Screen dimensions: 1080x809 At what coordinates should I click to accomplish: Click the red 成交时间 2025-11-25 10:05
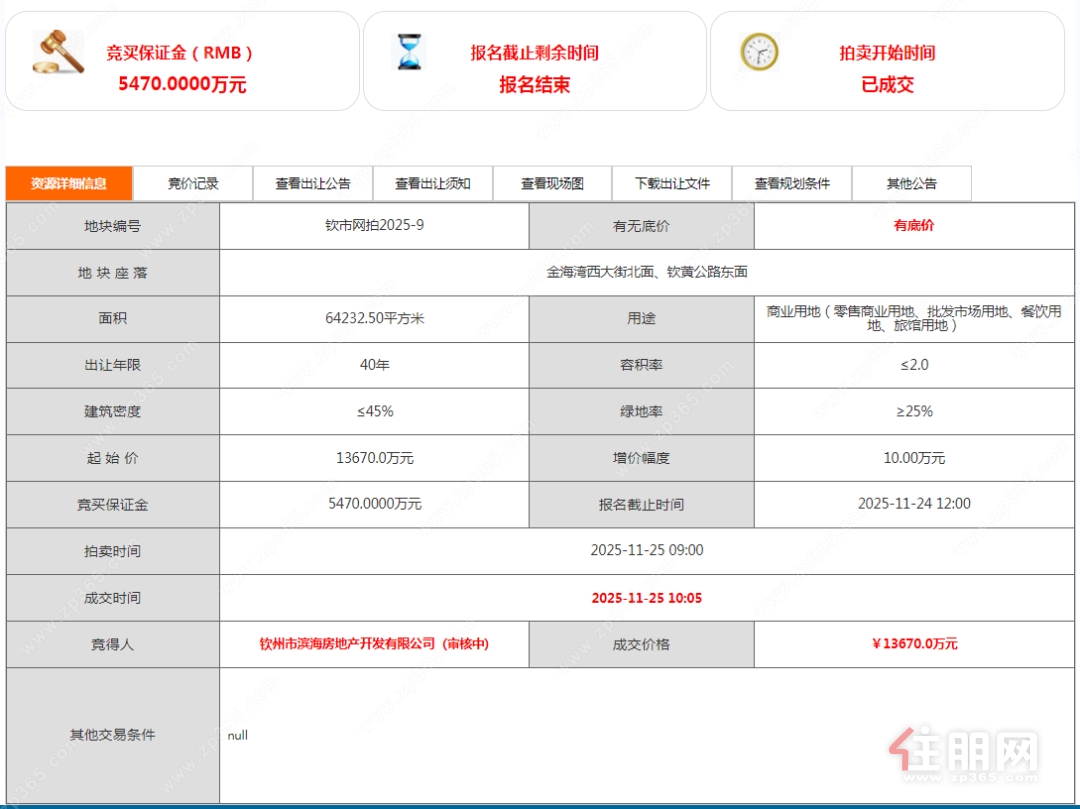(x=646, y=598)
